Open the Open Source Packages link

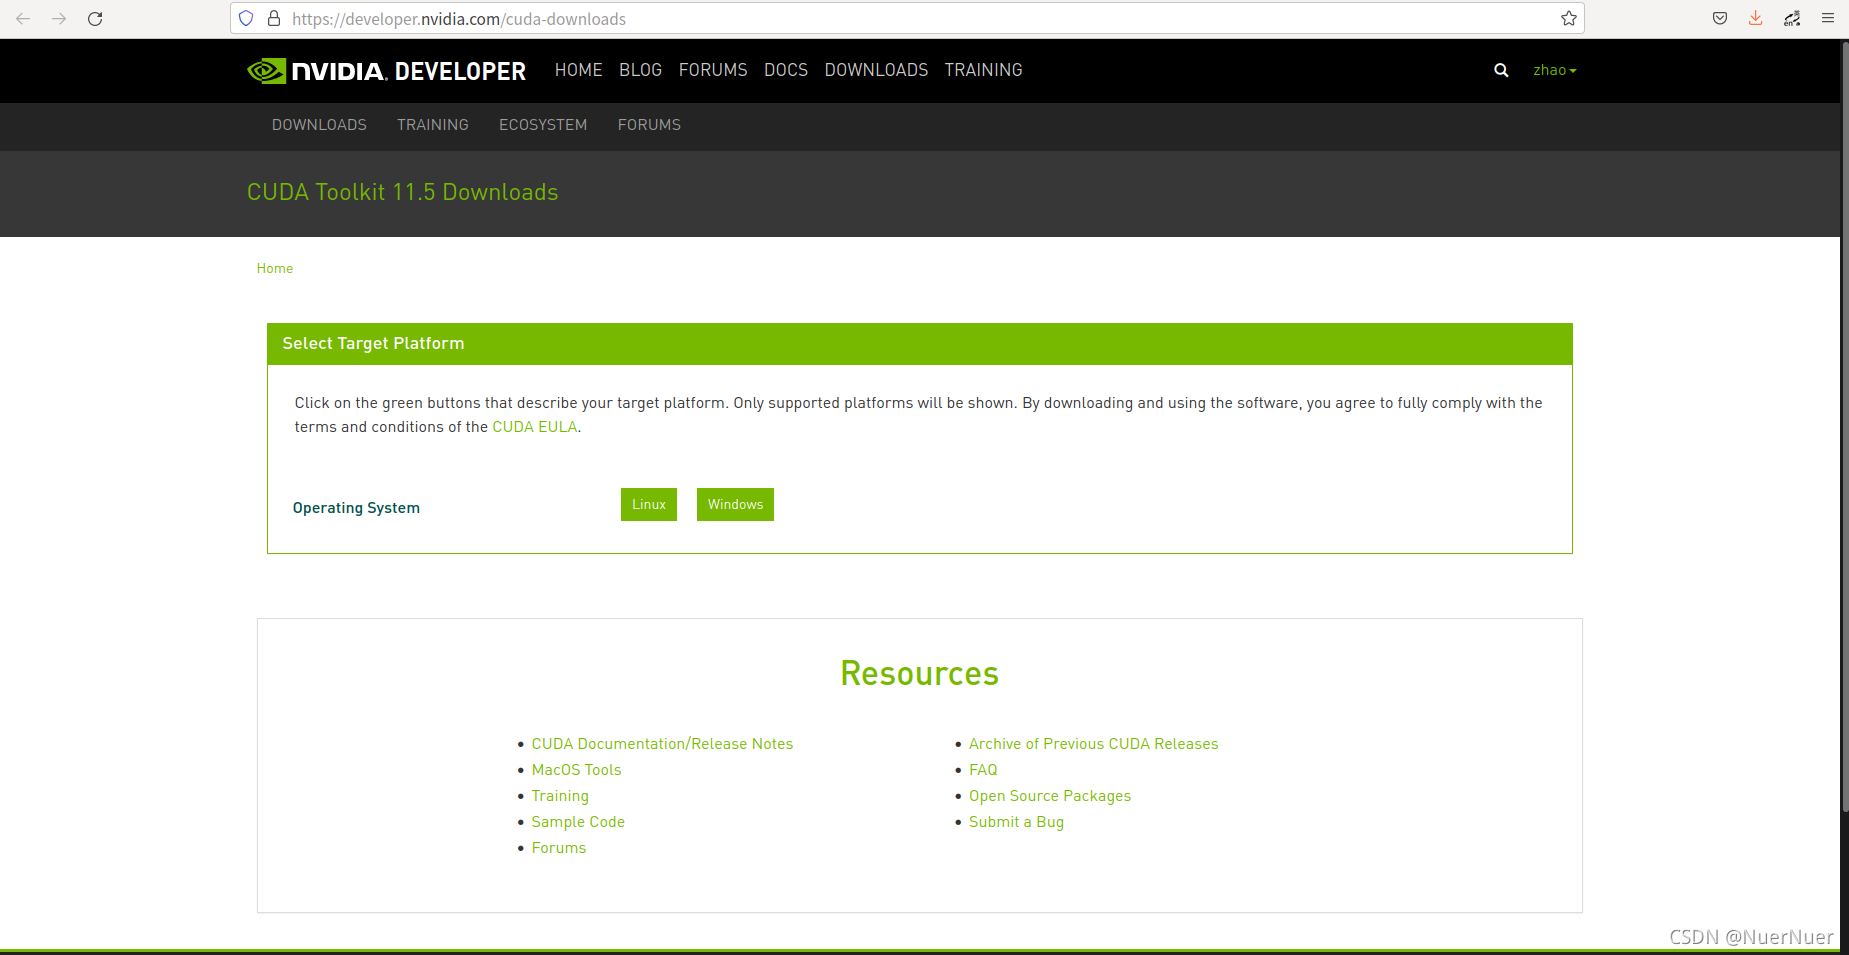1050,796
